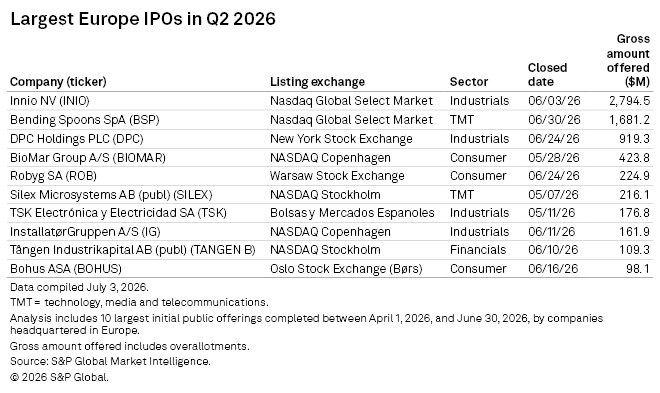The height and width of the screenshot is (393, 660).
Task: Click DPC Holdings PLC (DPC) company name
Action: point(77,139)
